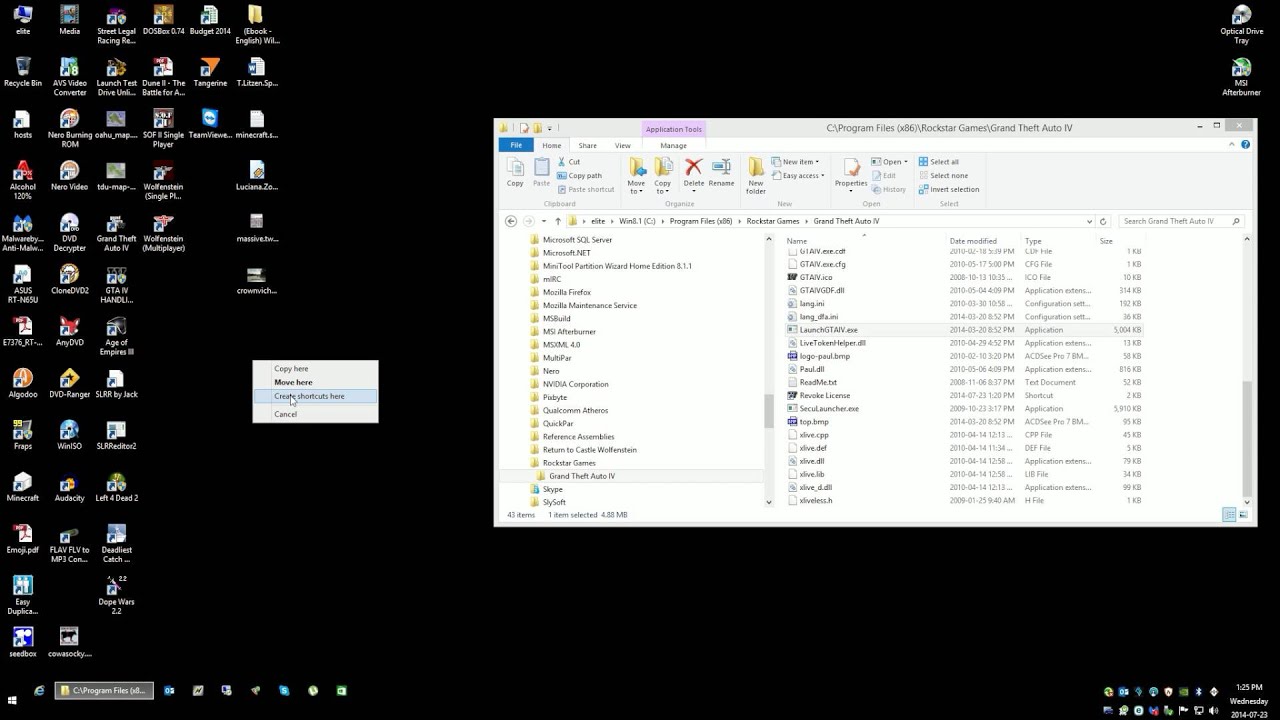Open Quick Access Toolbar customize dropdown
Image resolution: width=1280 pixels, height=720 pixels.
pos(550,128)
